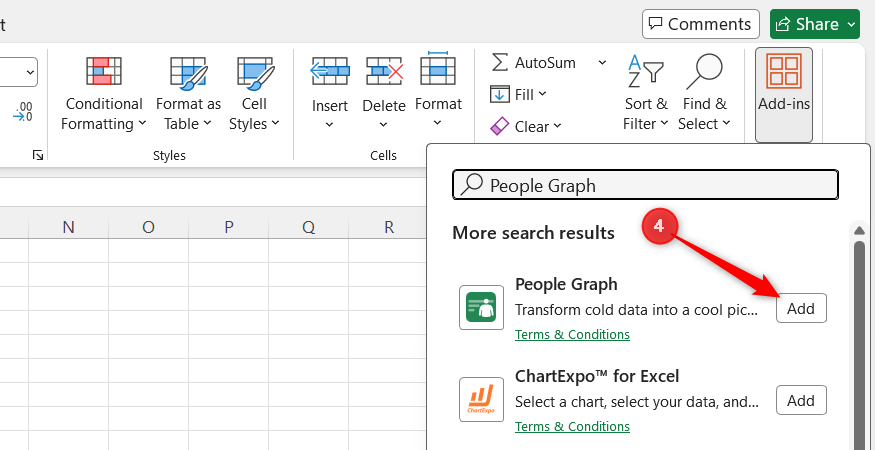Viewport: 875px width, 450px height.
Task: Open number format combo box arrow
Action: tap(30, 72)
